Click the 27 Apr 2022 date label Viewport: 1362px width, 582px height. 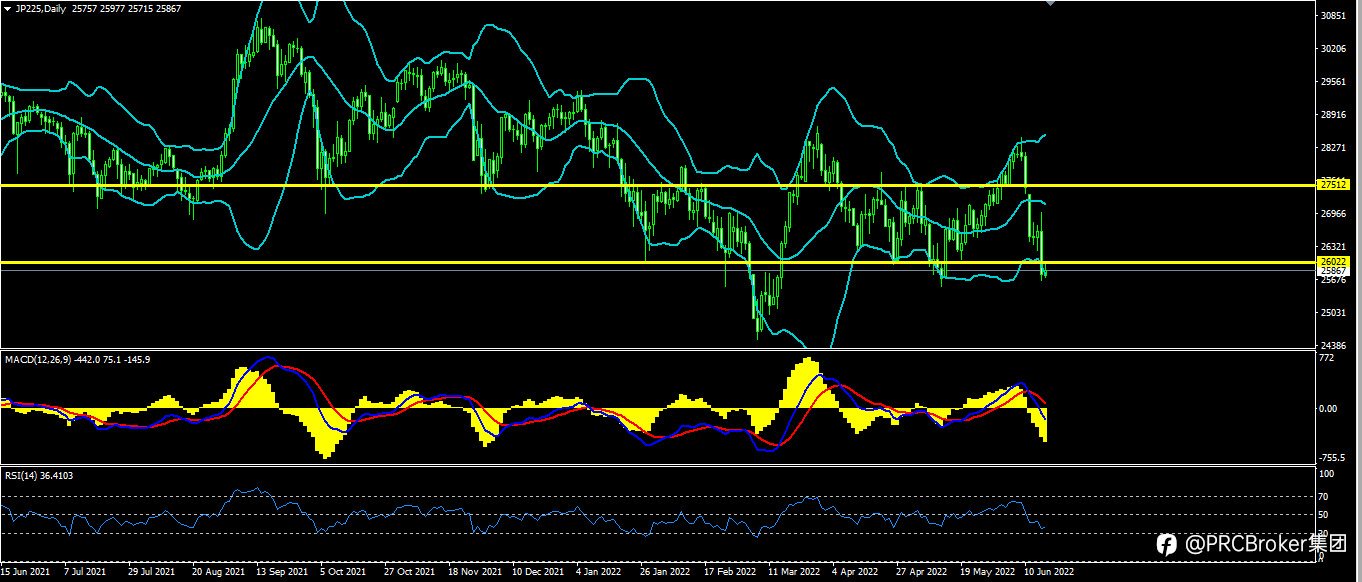pos(921,573)
